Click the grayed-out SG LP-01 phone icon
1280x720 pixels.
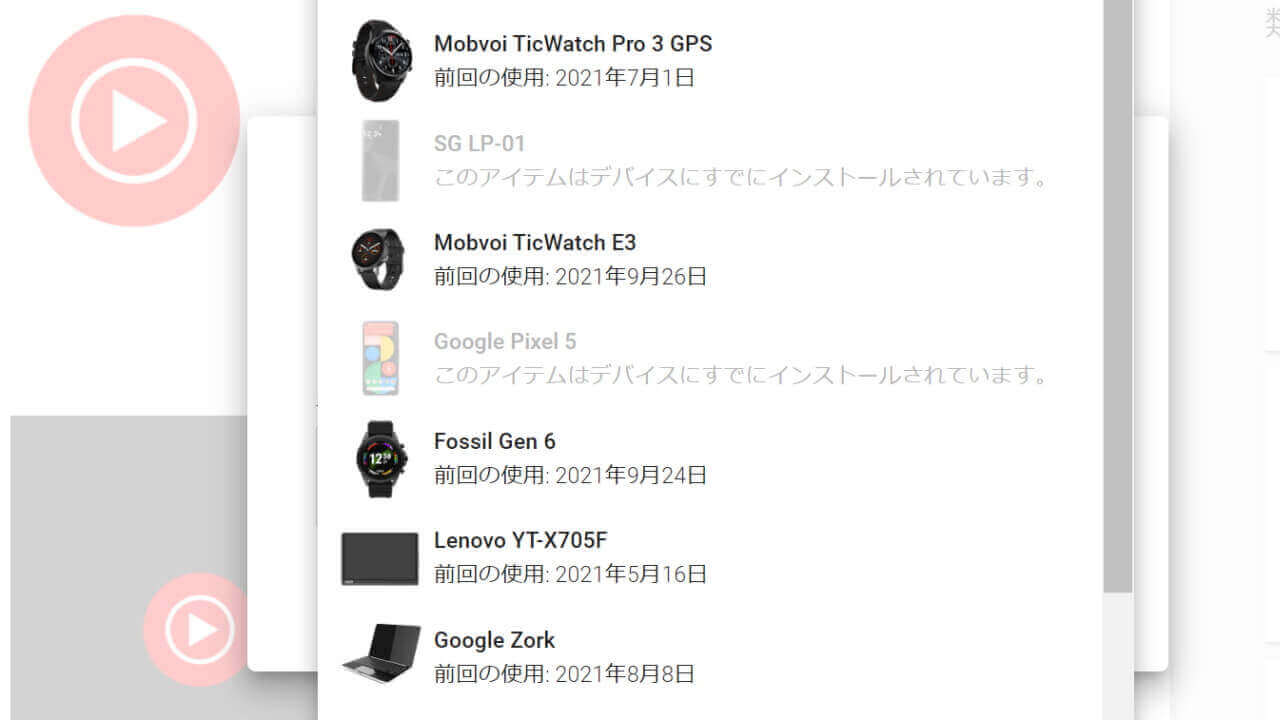(x=380, y=160)
